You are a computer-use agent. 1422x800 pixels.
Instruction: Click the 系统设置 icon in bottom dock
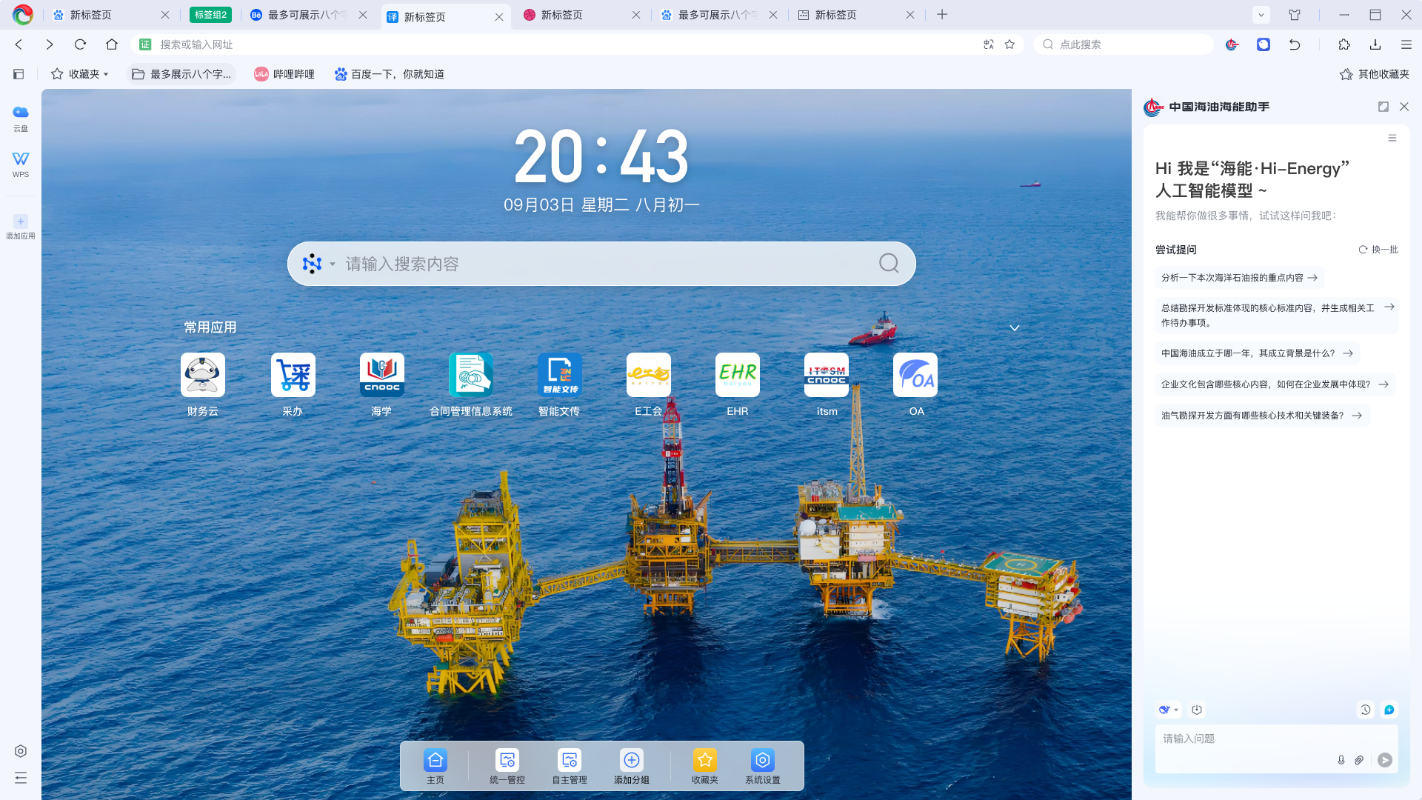(x=762, y=761)
